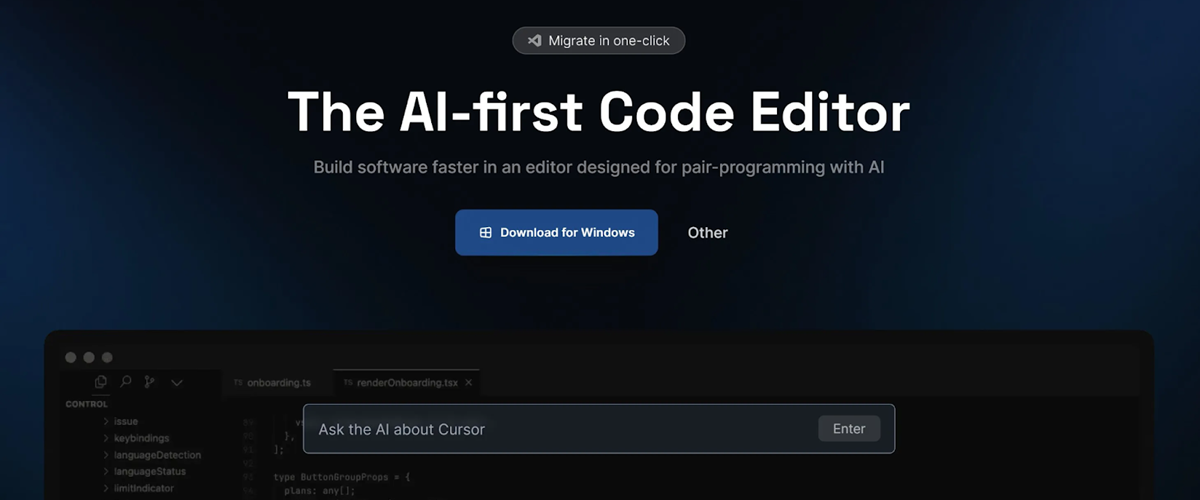Screen dimensions: 1200x500
Task: Select the languageDetection folder name in the tree
Action: pyautogui.click(x=157, y=455)
